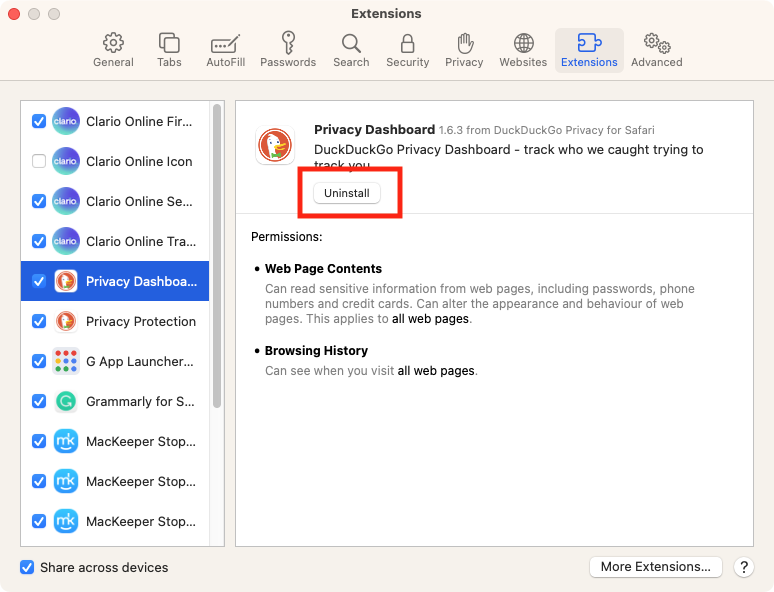Select G App Launcher... list row text
Image resolution: width=774 pixels, height=592 pixels.
point(140,361)
